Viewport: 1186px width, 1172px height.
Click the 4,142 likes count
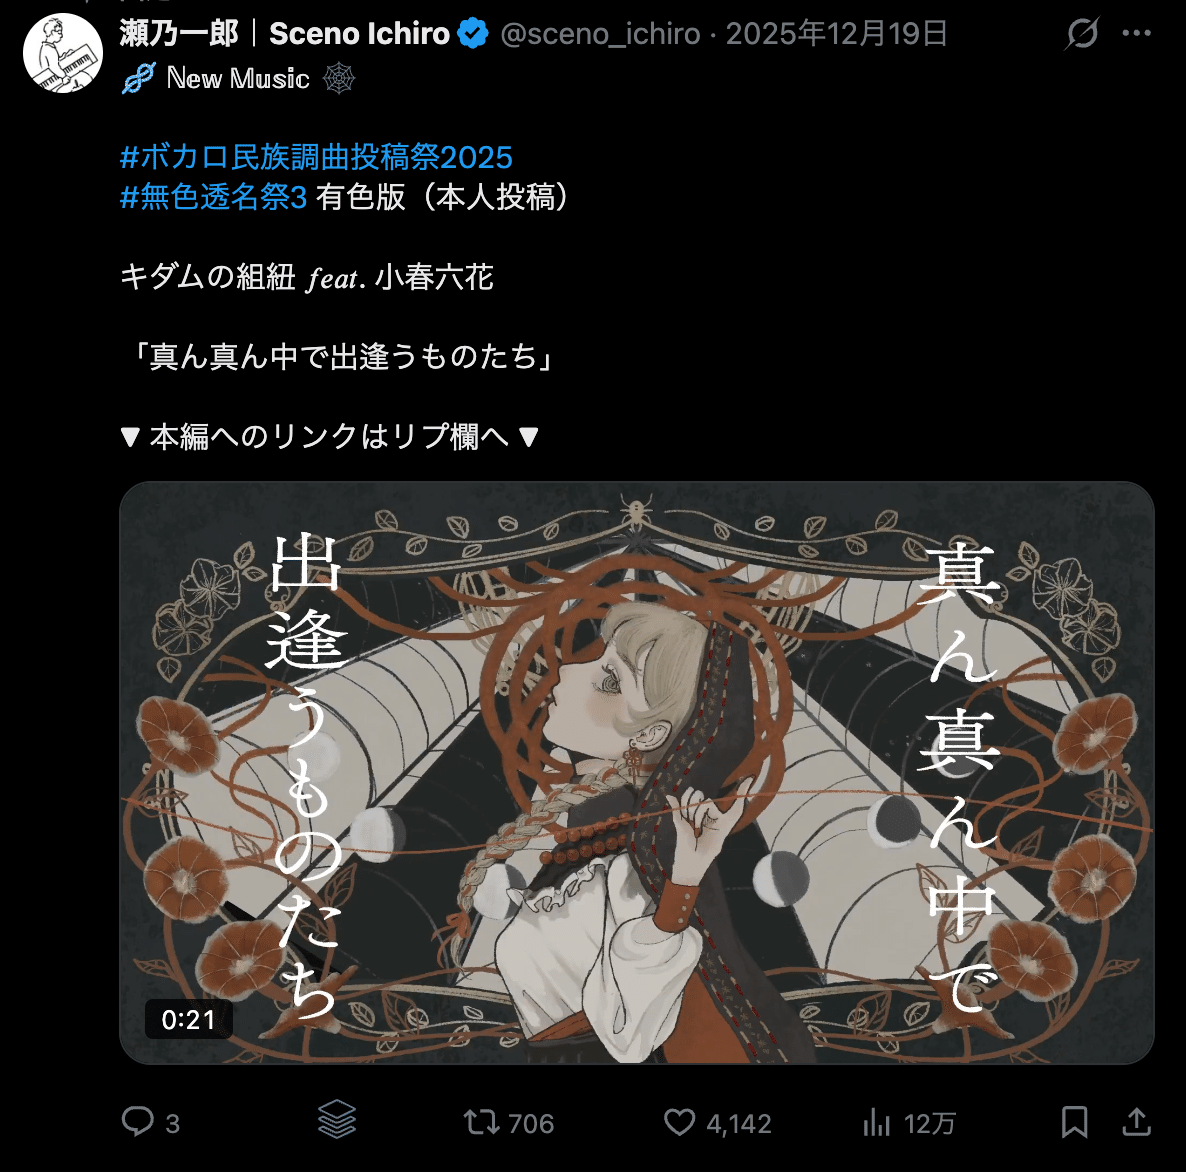739,1124
